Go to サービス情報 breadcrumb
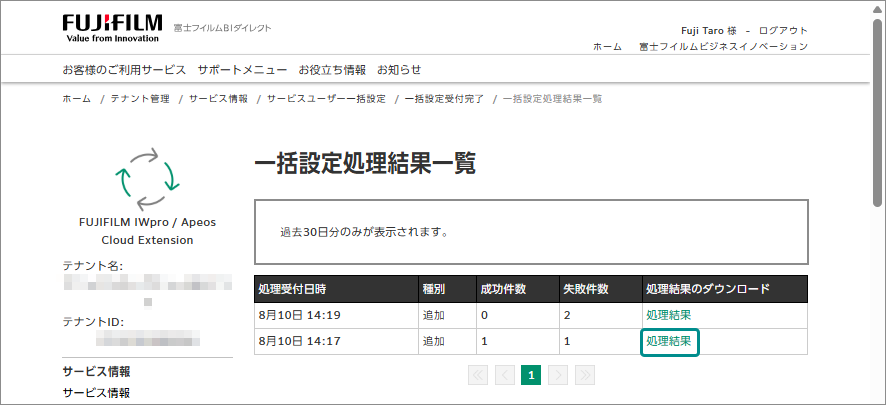Image resolution: width=886 pixels, height=405 pixels. [x=218, y=99]
